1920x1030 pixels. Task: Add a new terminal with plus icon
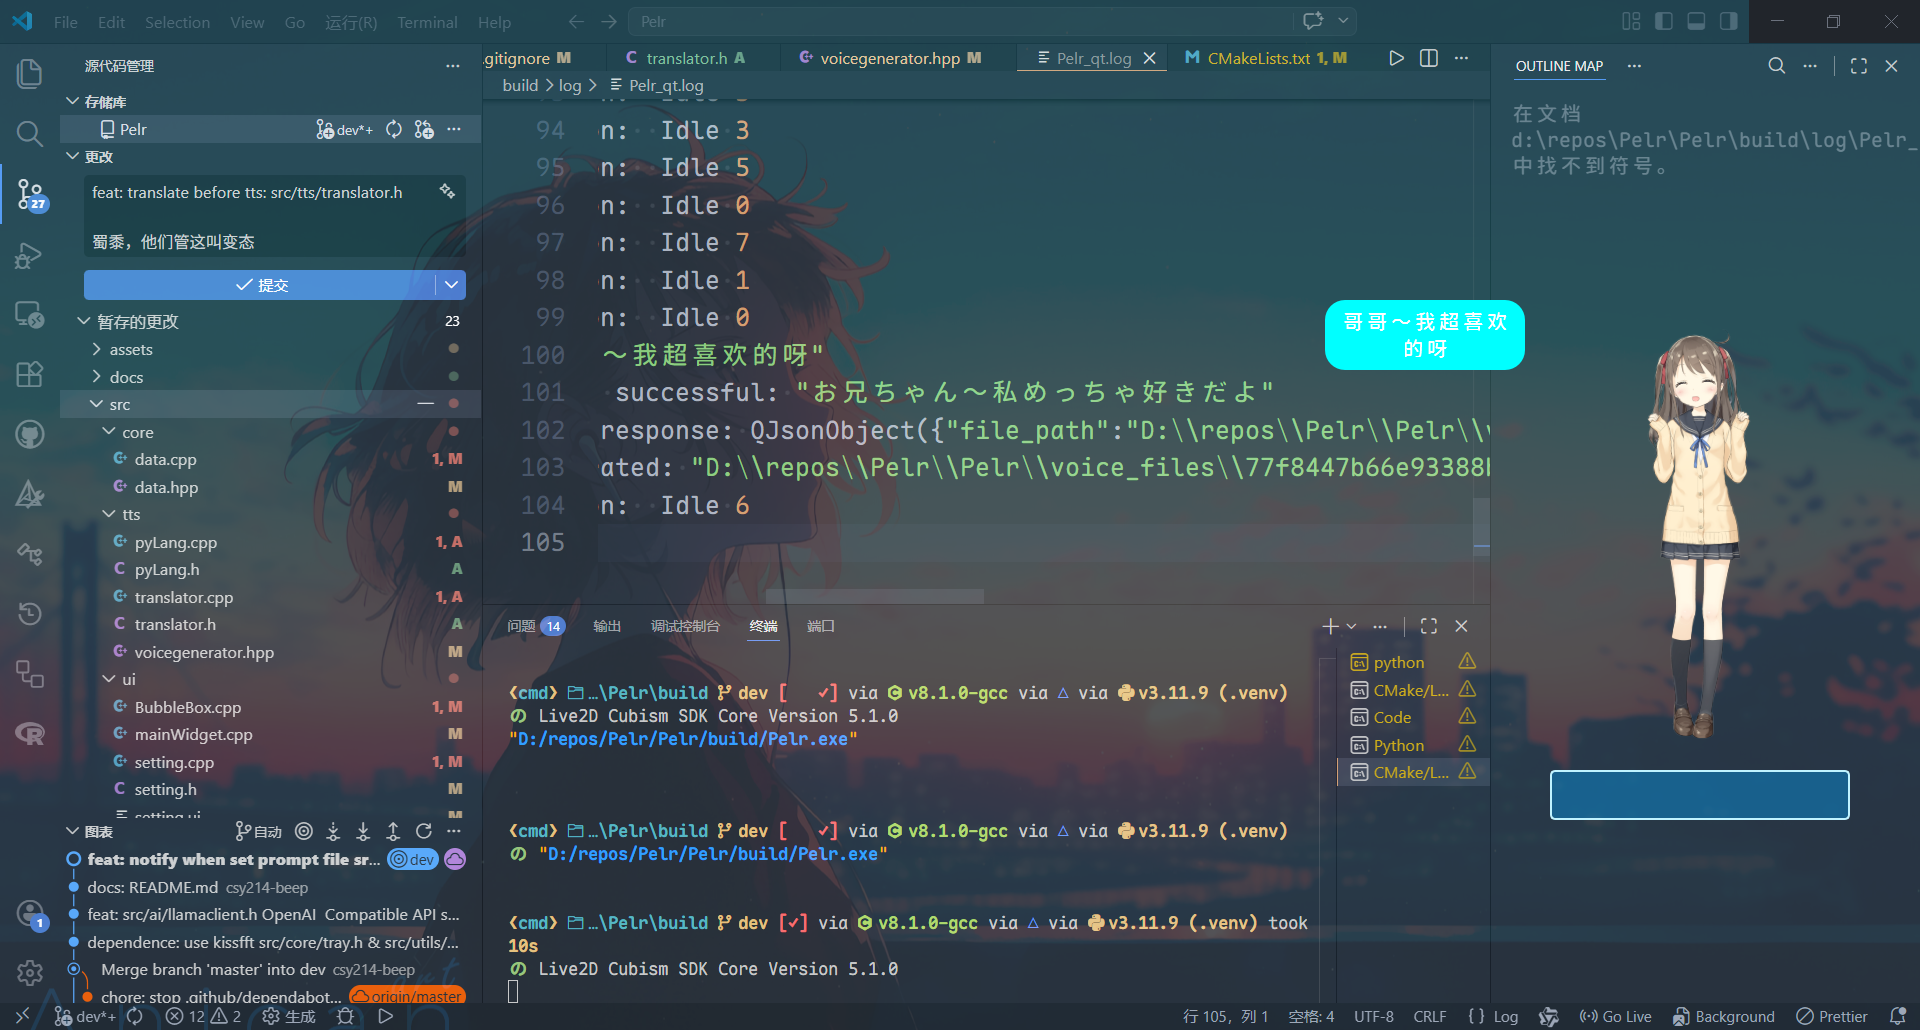coord(1330,626)
